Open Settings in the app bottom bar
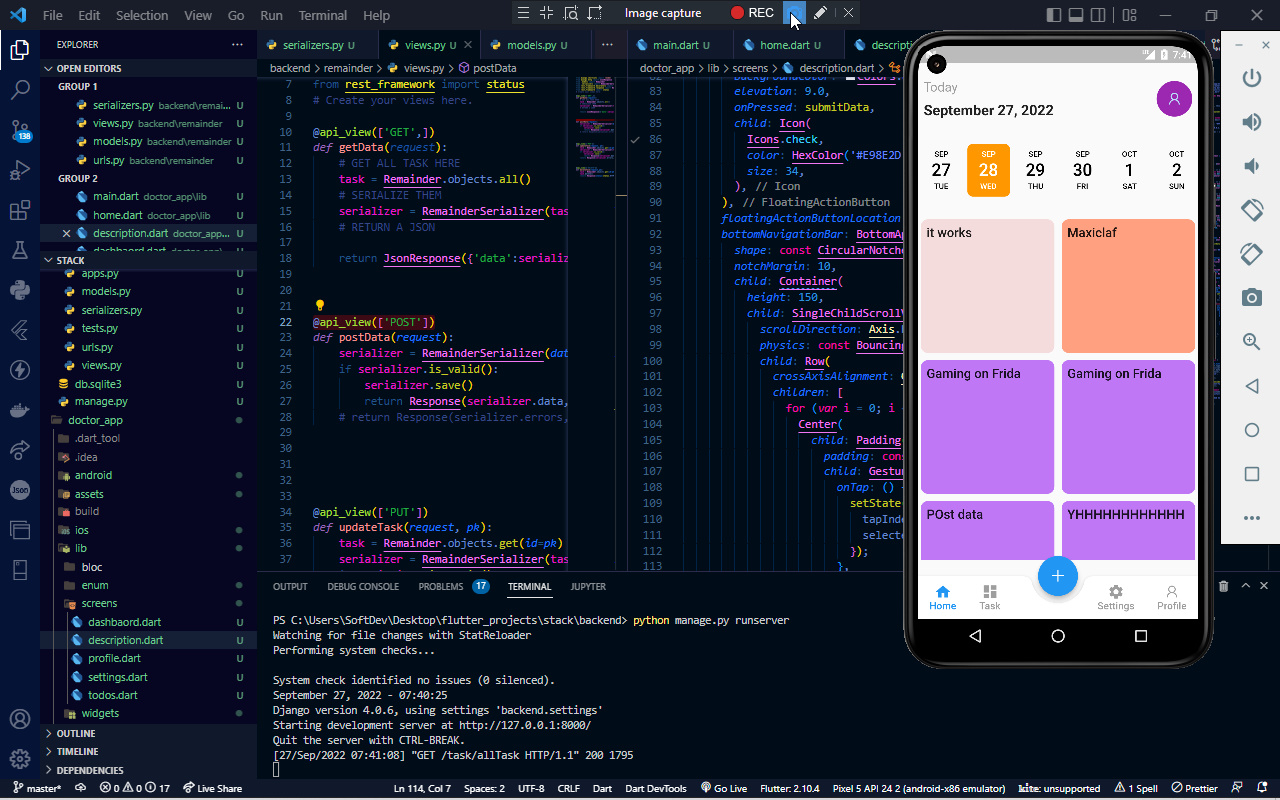 1116,597
